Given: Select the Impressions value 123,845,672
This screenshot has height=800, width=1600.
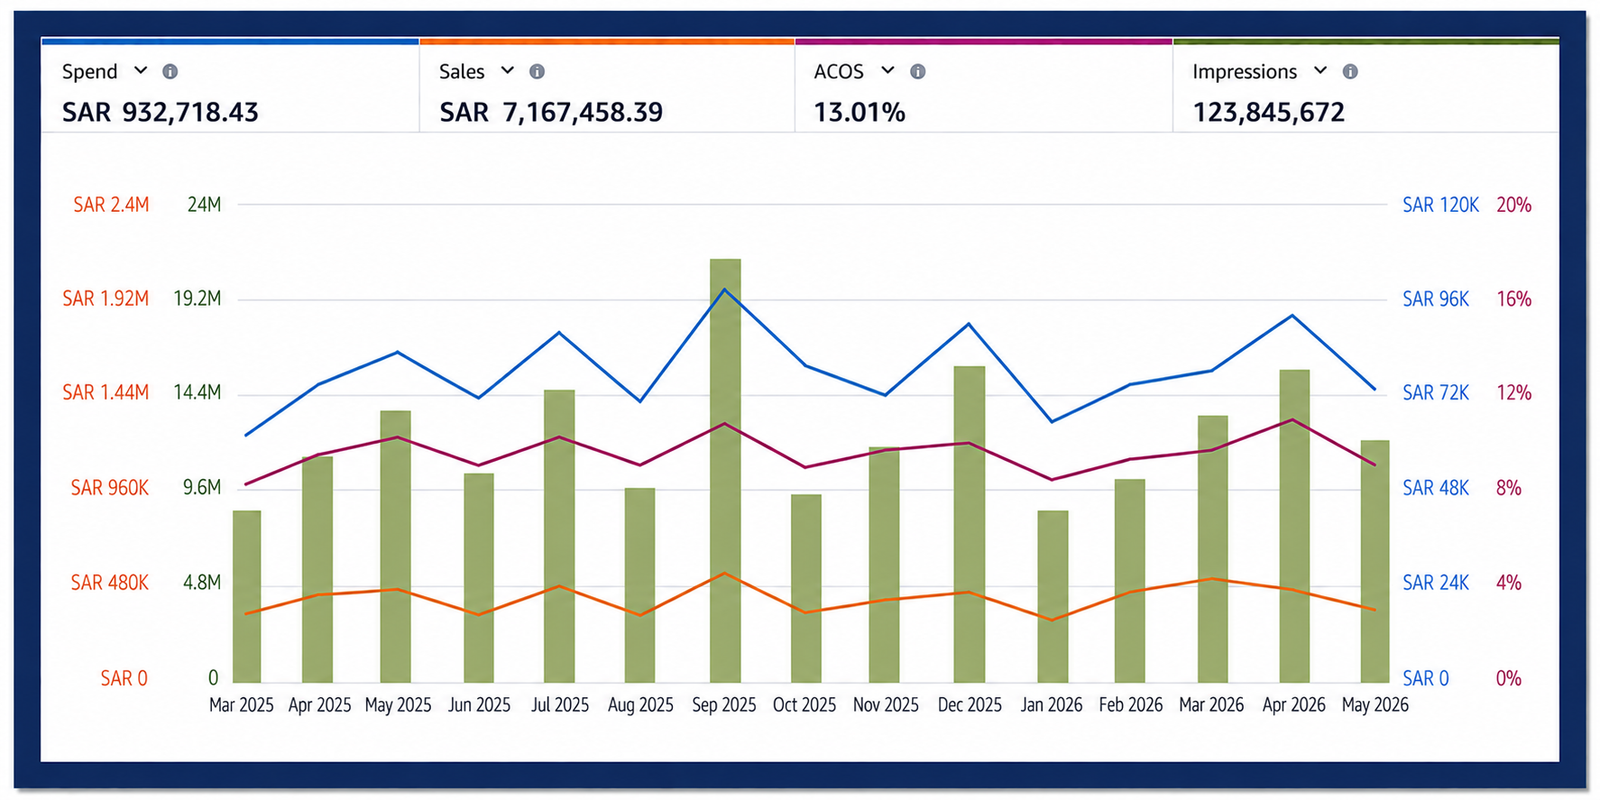Looking at the screenshot, I should coord(1269,112).
